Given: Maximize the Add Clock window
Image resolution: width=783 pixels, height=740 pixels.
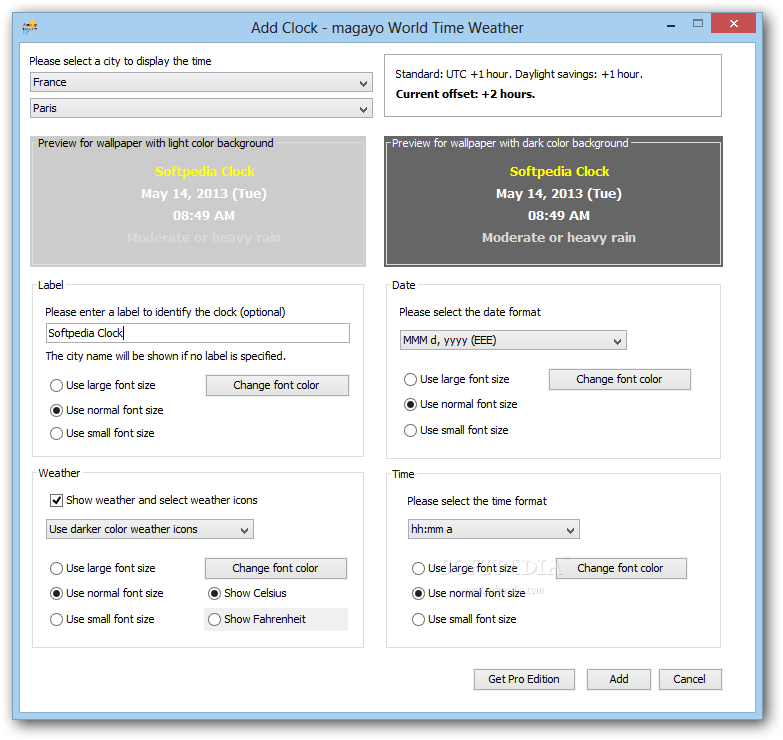Looking at the screenshot, I should coord(698,23).
